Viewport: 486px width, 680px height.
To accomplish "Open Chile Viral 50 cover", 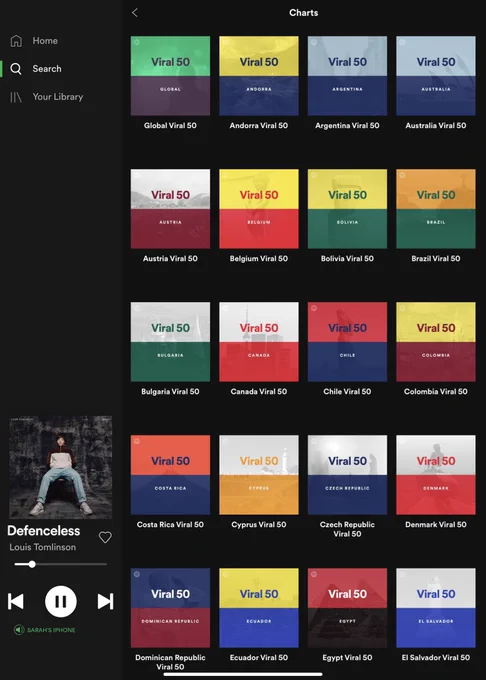I will (x=347, y=342).
